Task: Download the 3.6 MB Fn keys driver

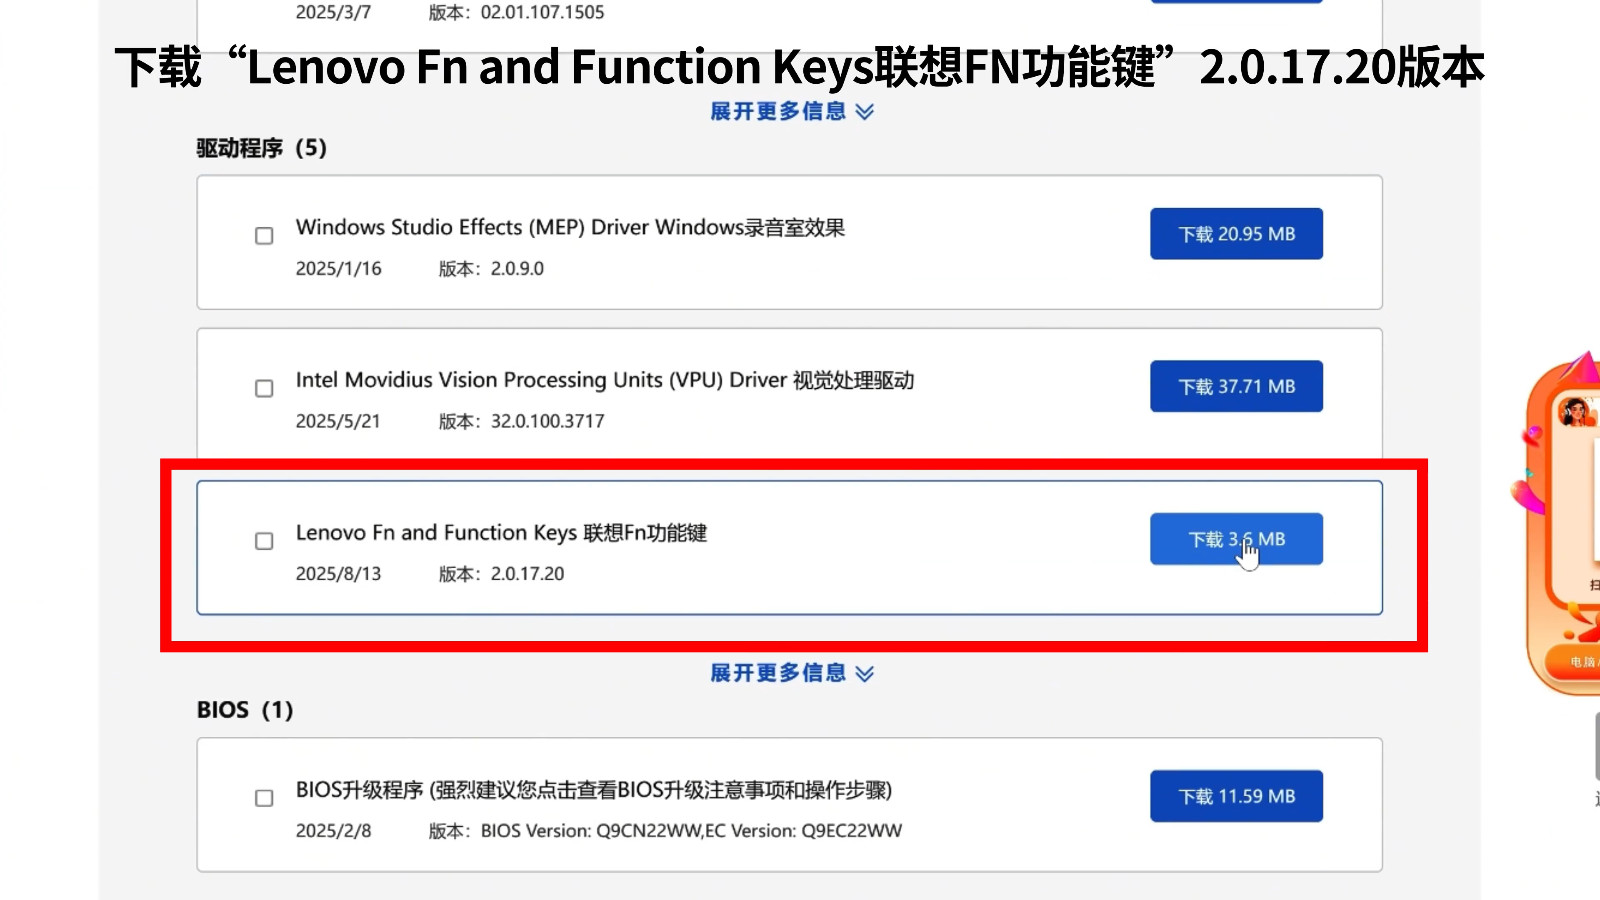Action: coord(1236,539)
